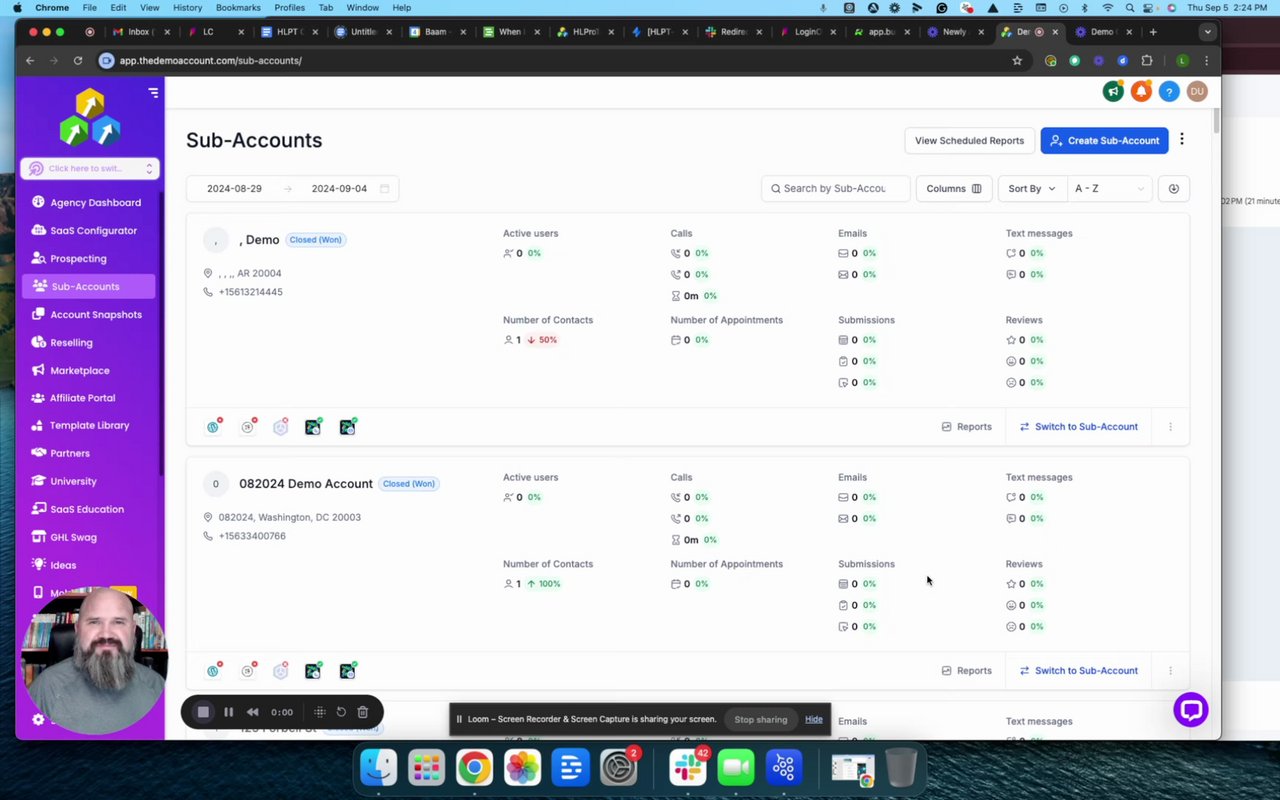
Task: Click the download export icon button
Action: [1174, 188]
